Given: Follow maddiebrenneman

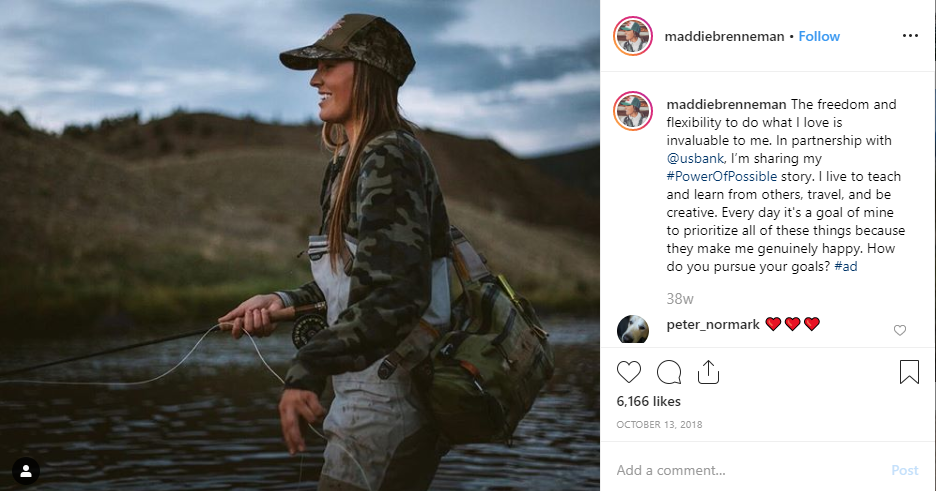Looking at the screenshot, I should [819, 36].
